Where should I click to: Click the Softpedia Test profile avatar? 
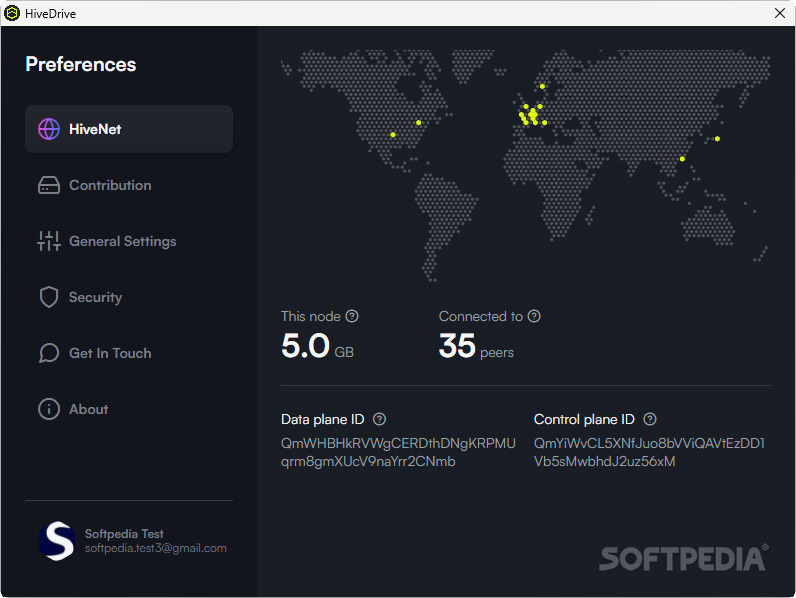pos(57,541)
